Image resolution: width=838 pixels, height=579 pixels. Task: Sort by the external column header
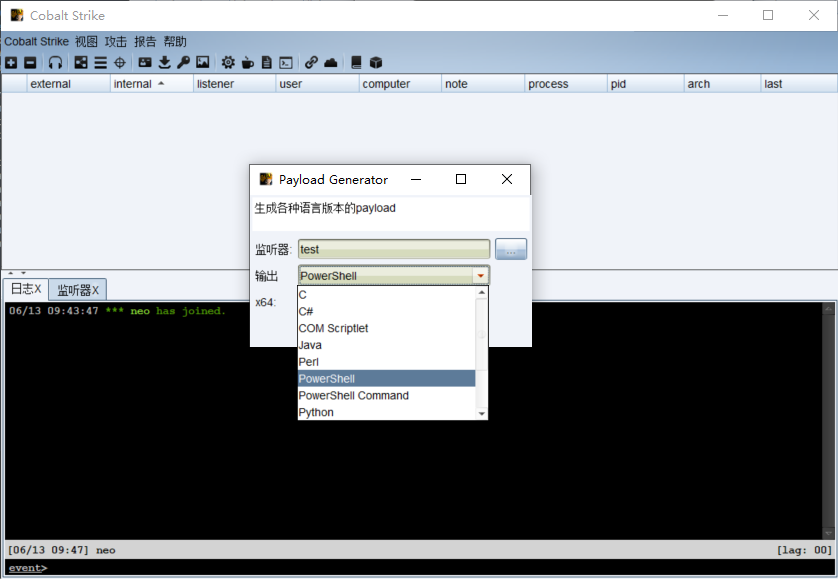pos(68,84)
